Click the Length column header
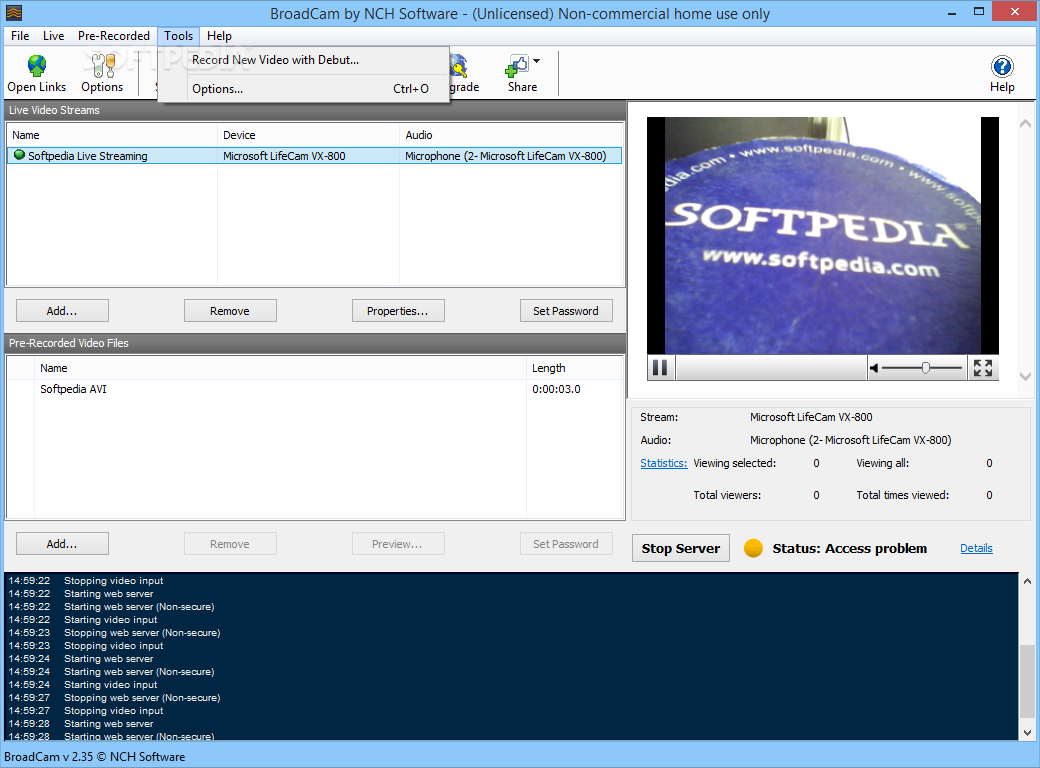The width and height of the screenshot is (1040, 768). click(x=574, y=368)
